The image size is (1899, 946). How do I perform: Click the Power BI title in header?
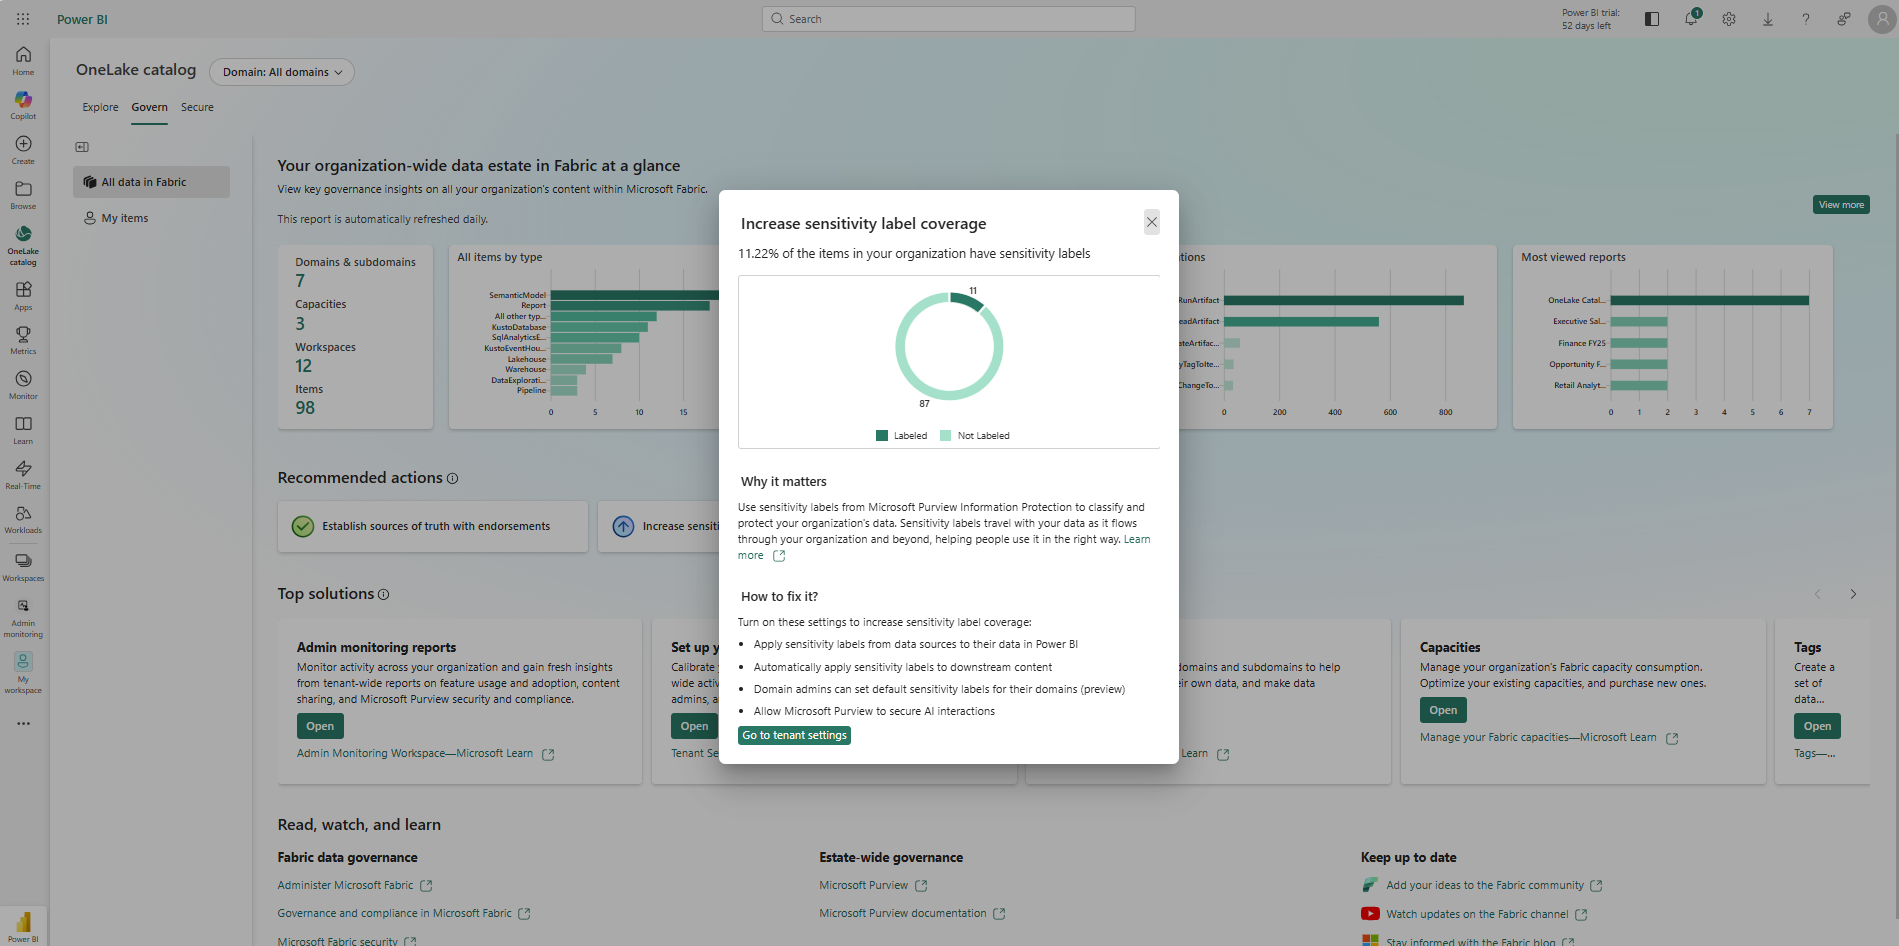tap(82, 19)
